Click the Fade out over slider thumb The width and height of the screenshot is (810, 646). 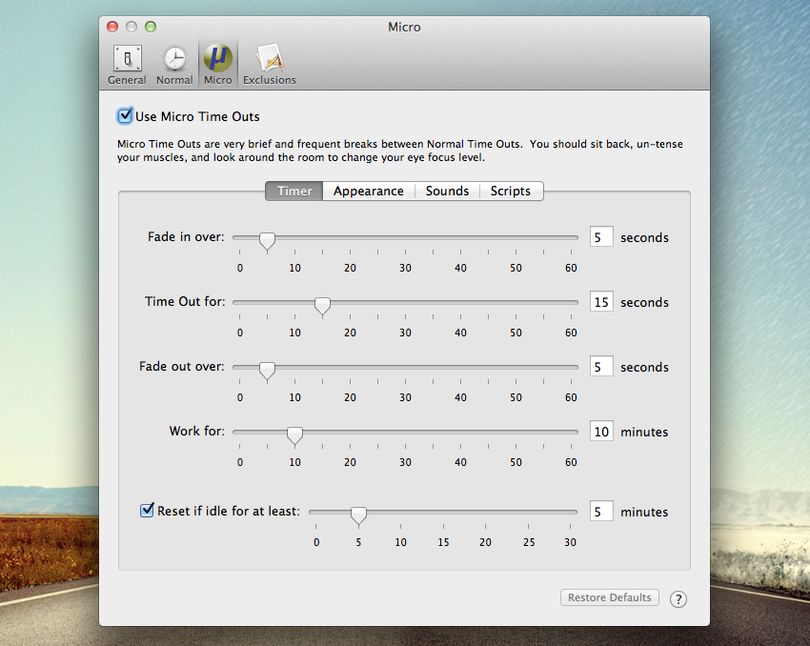tap(267, 370)
